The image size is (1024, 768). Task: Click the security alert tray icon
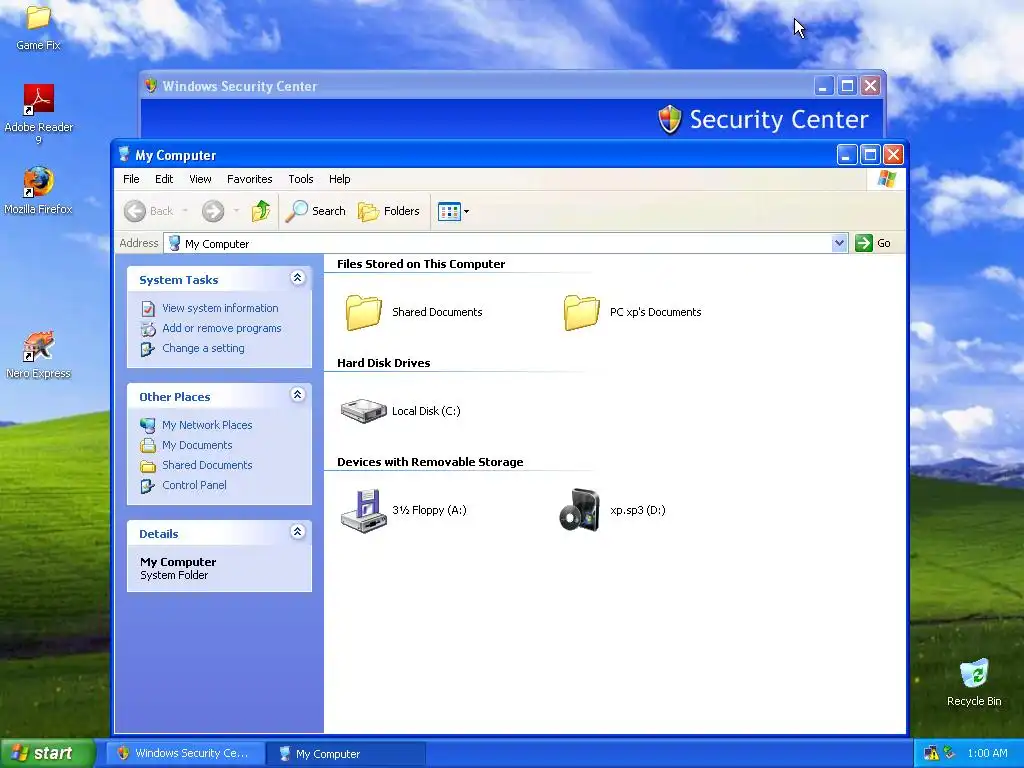(931, 753)
